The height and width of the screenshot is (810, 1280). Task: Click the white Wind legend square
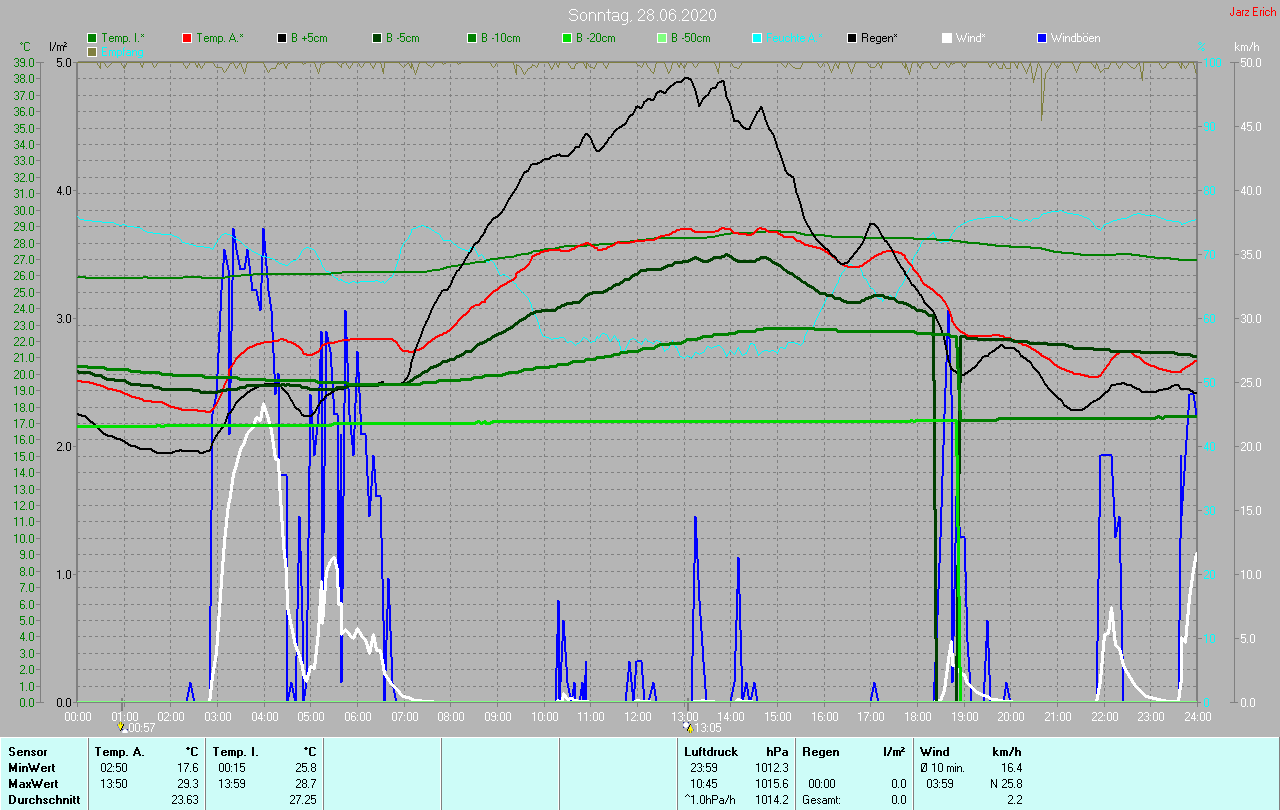click(947, 38)
